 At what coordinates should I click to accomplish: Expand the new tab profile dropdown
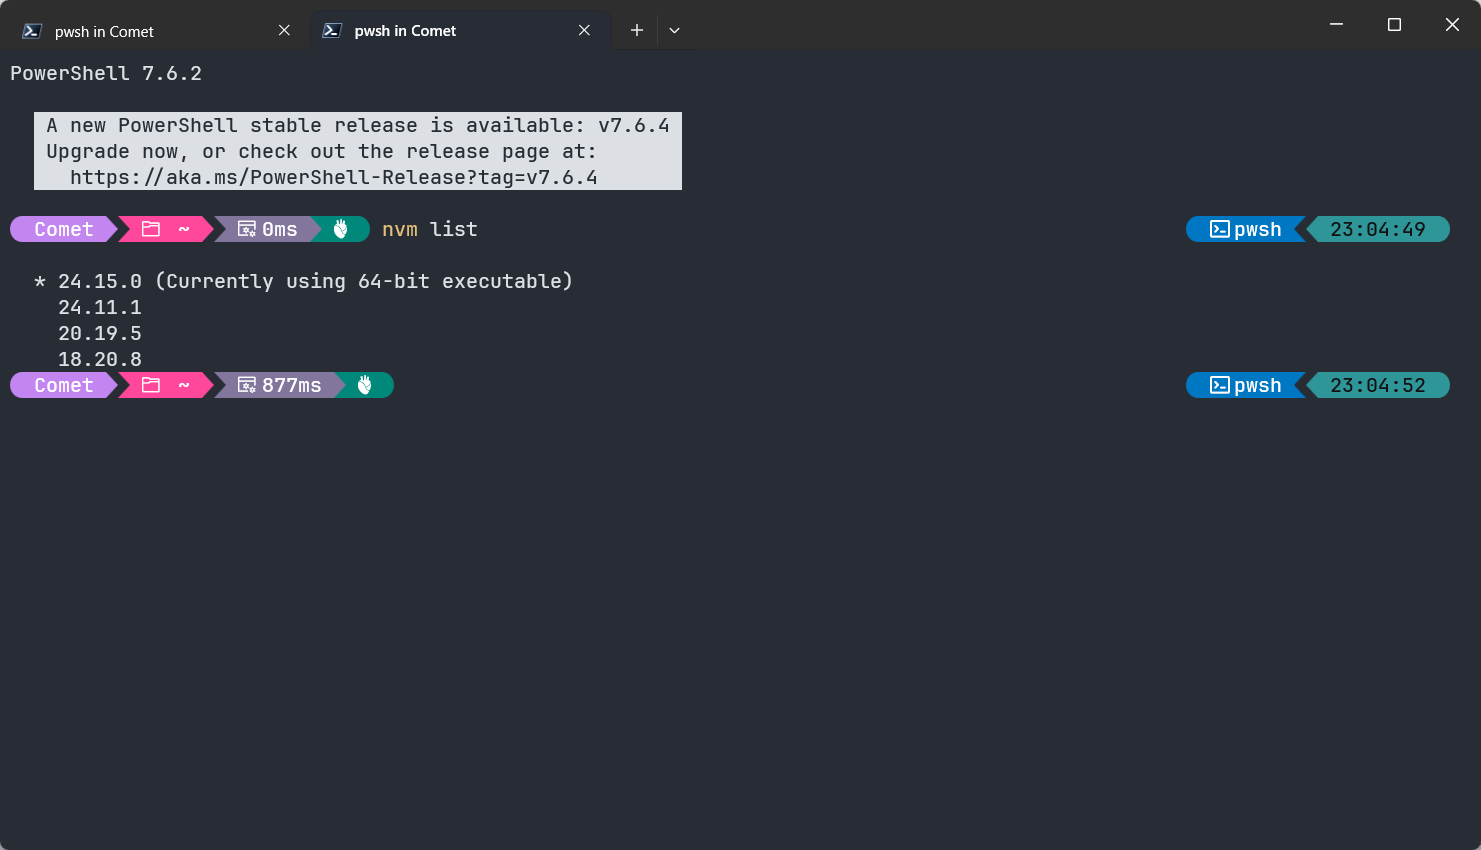(x=675, y=30)
